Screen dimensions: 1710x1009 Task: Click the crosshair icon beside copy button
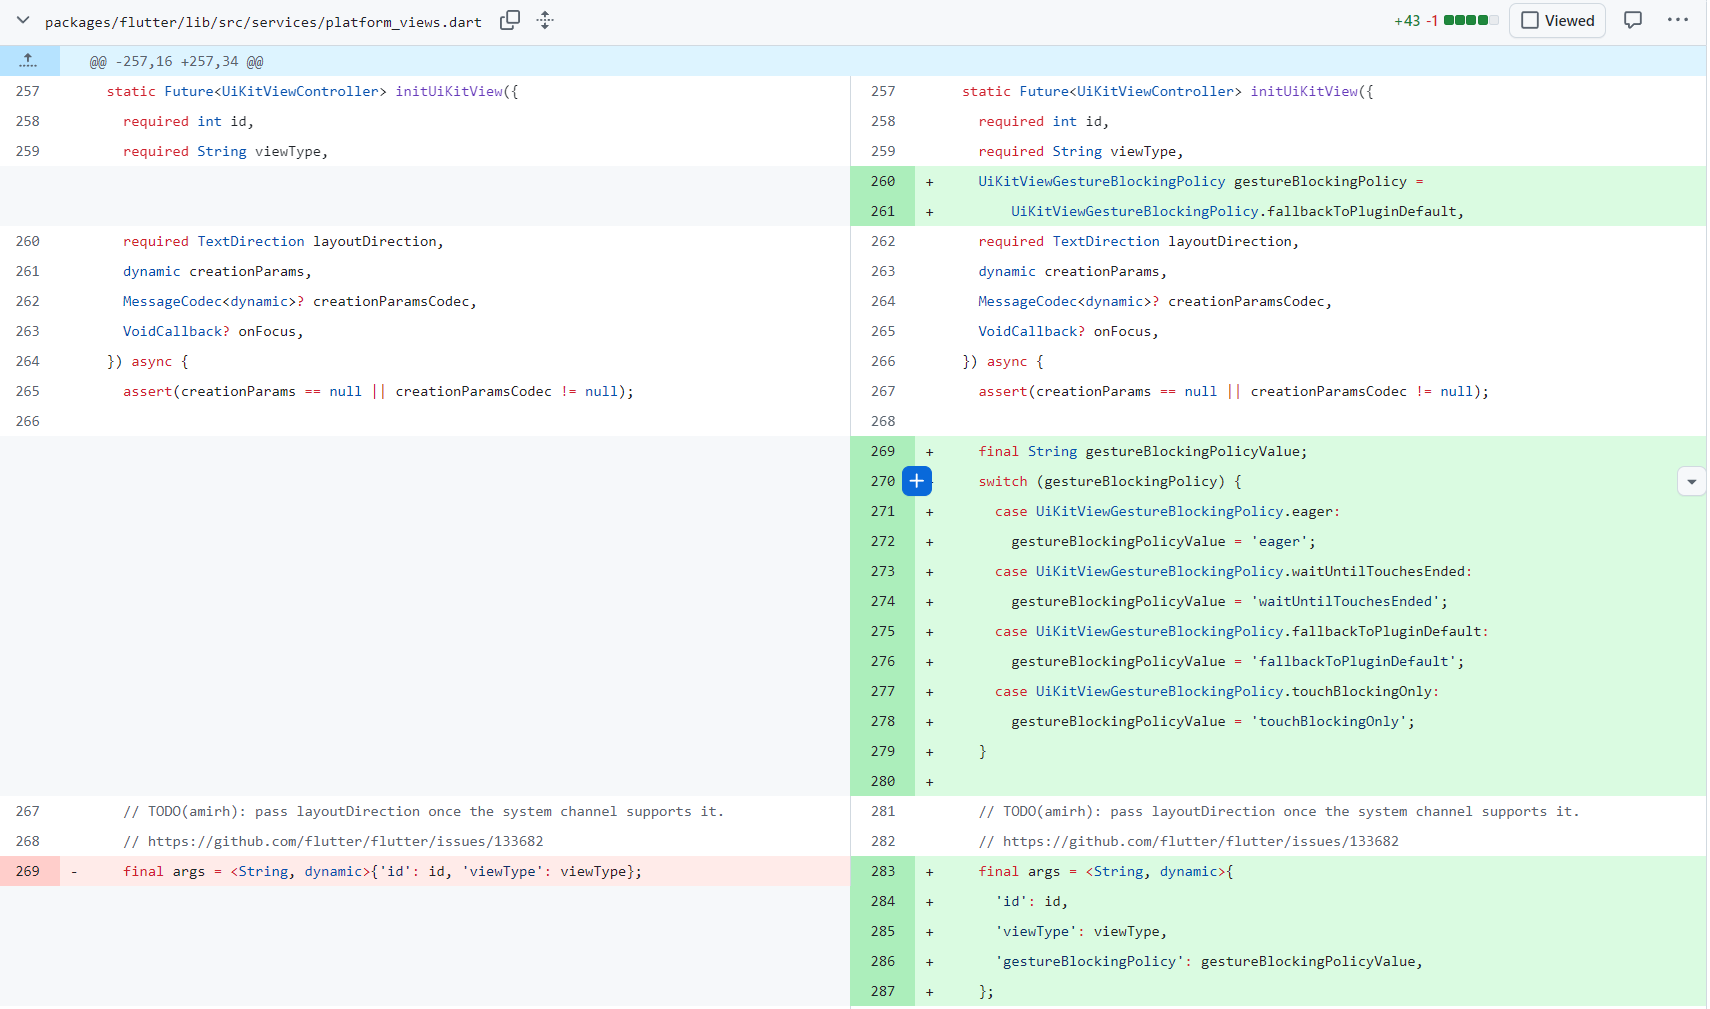tap(545, 20)
